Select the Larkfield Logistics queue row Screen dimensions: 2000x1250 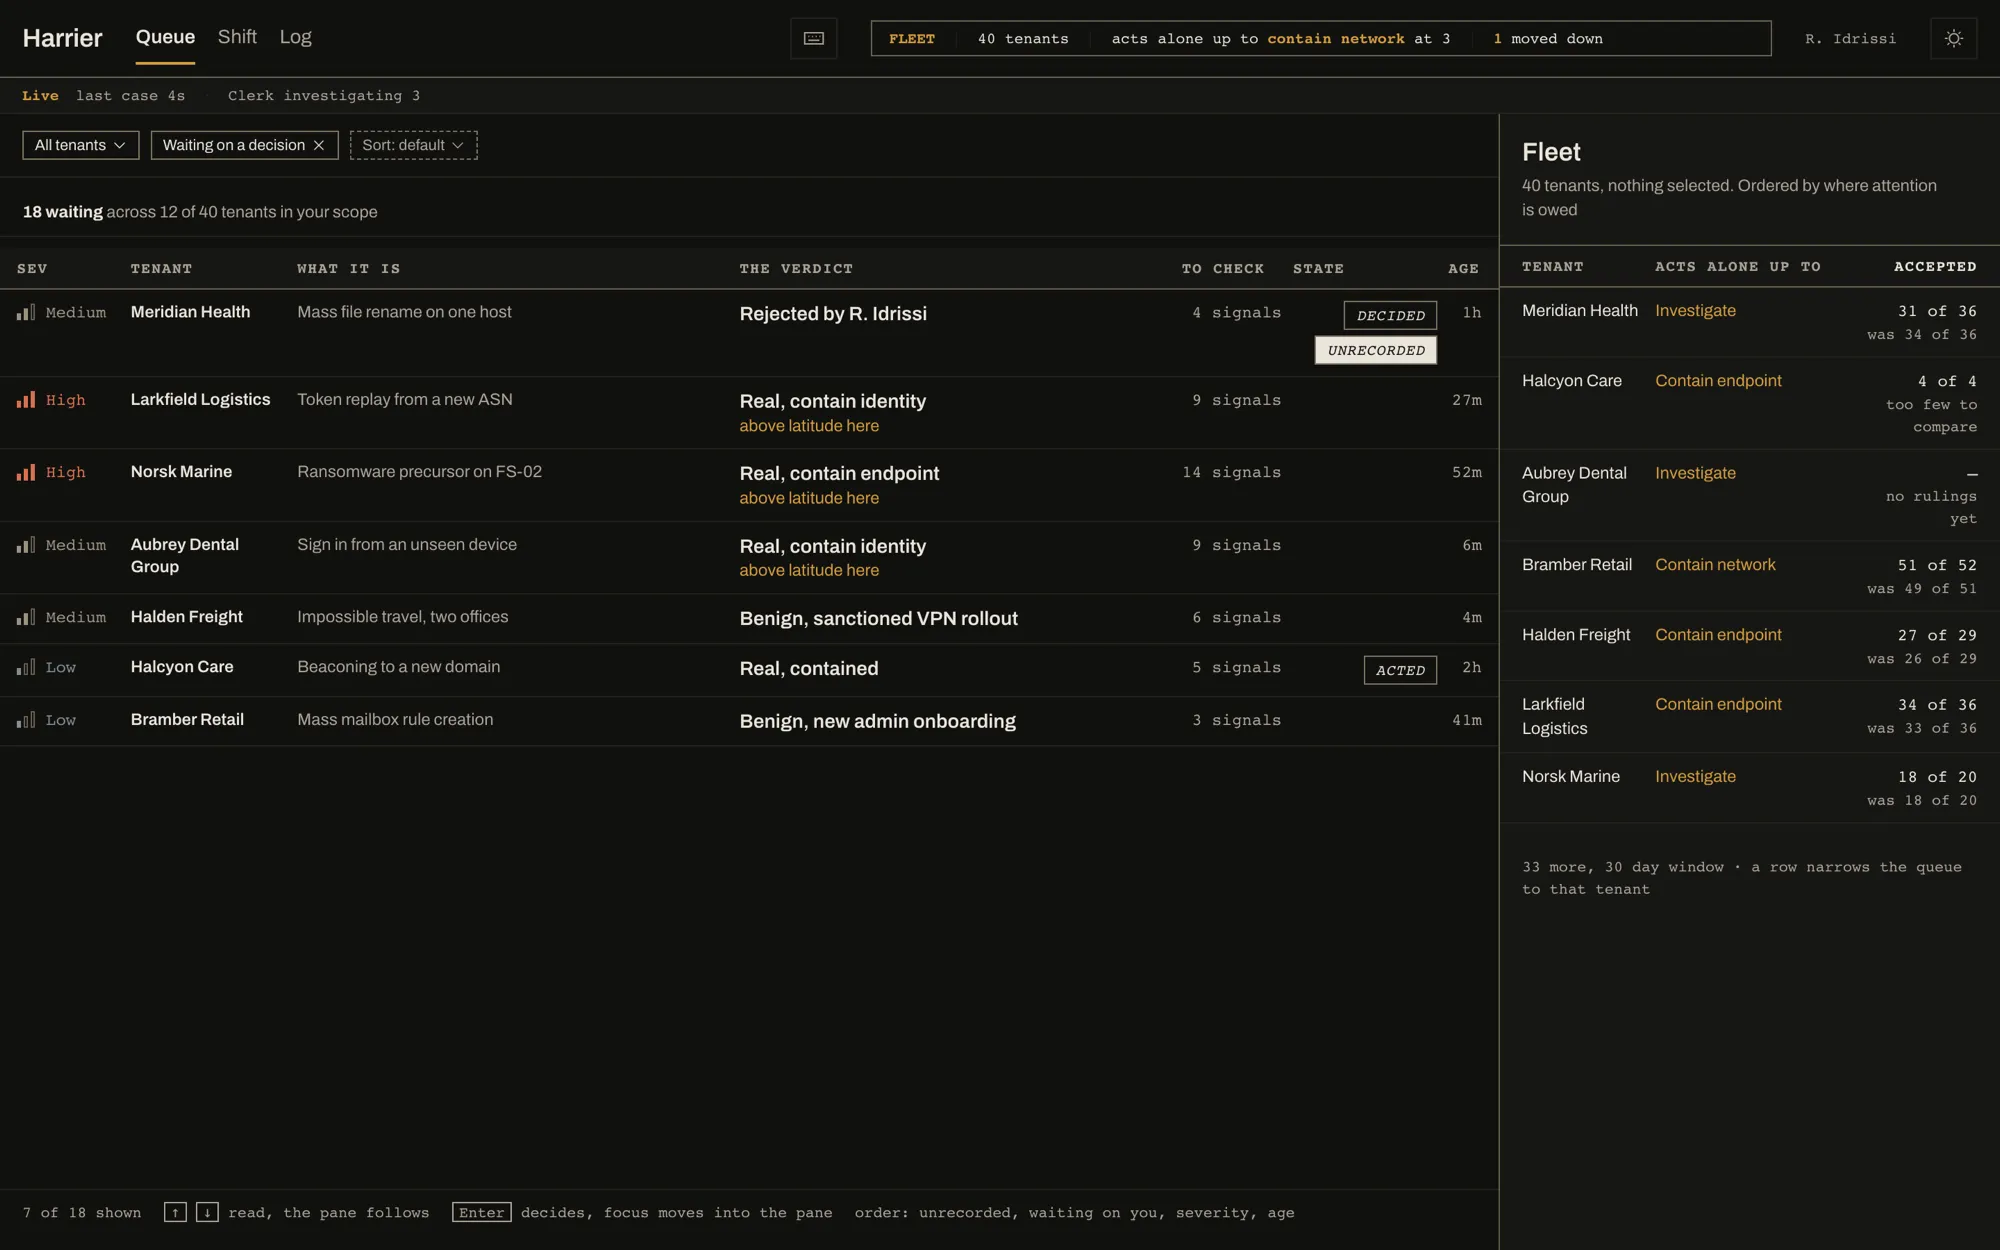(749, 413)
